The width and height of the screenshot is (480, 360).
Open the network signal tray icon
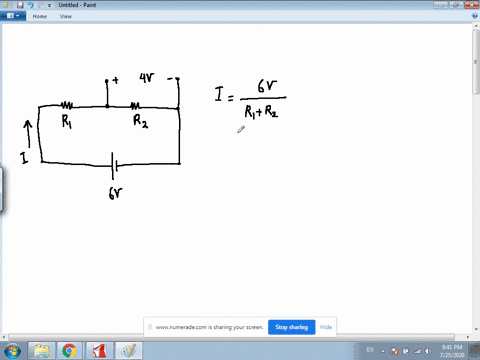point(417,351)
